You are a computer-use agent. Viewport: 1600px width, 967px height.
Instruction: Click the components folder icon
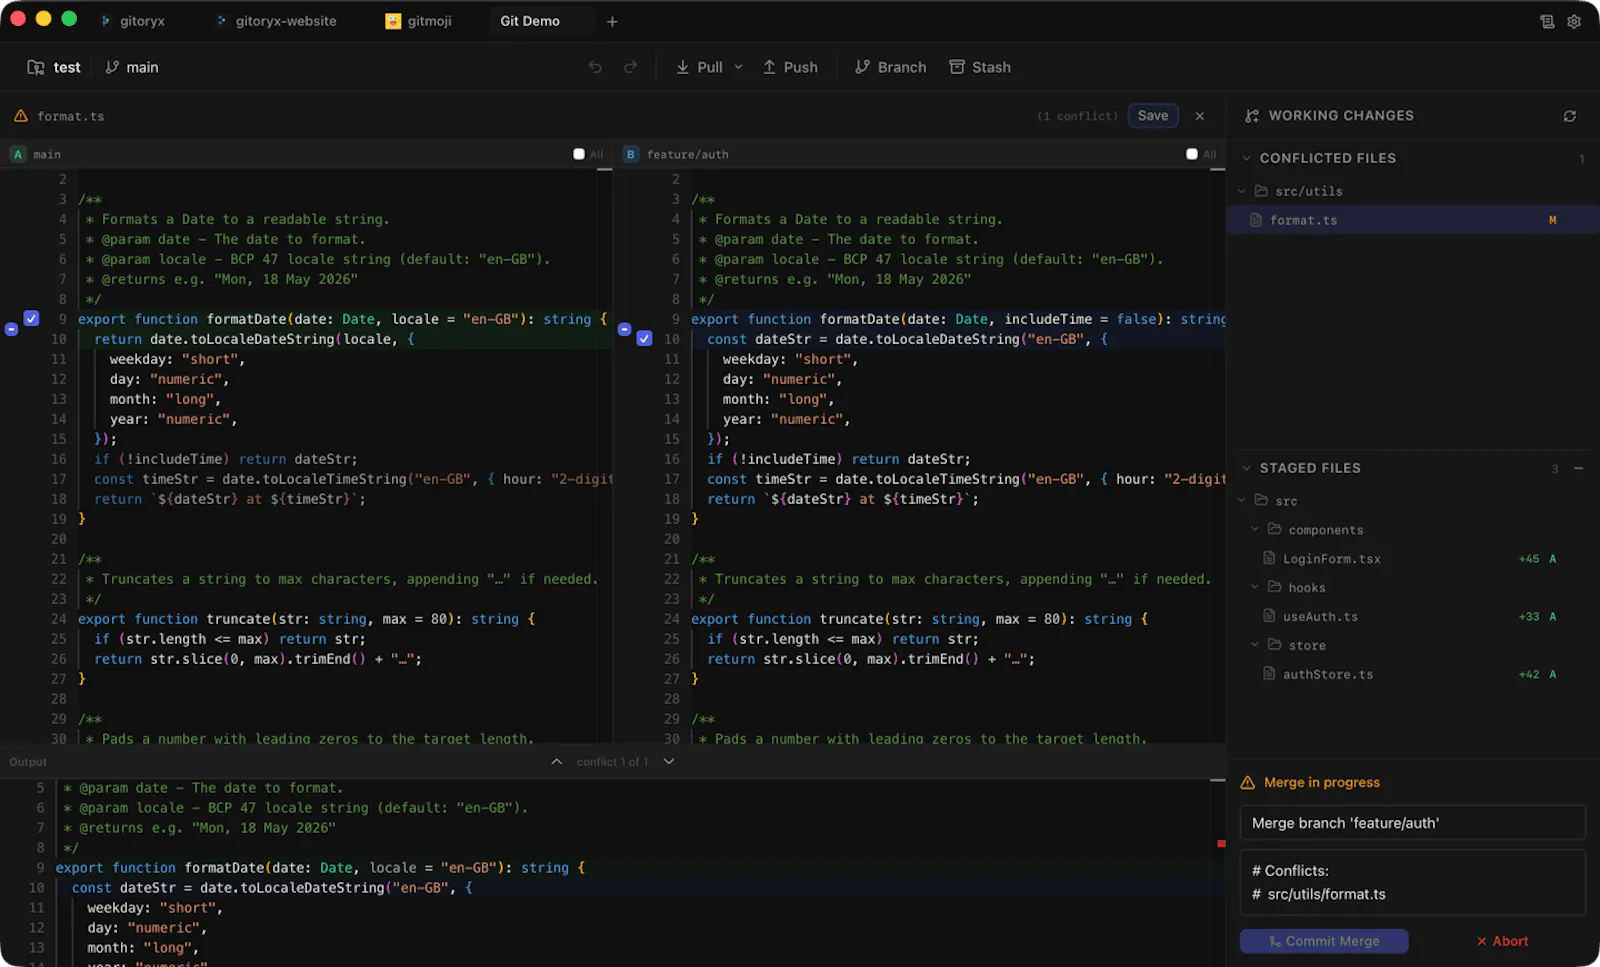point(1275,529)
